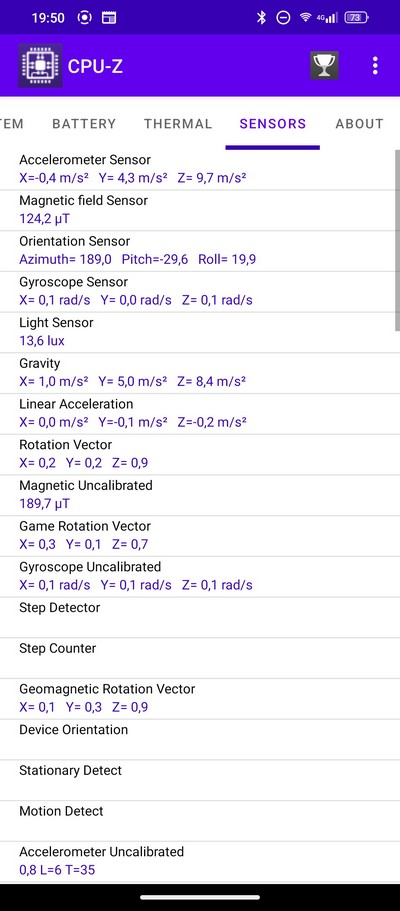Tap the CPU-Z chip logo icon
Image resolution: width=400 pixels, height=911 pixels.
tap(40, 66)
